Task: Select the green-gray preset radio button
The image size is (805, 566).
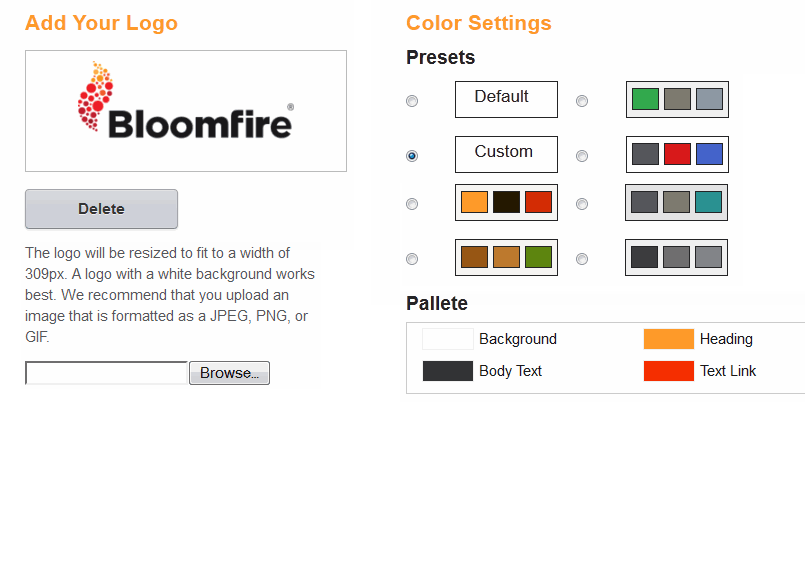Action: coord(582,101)
